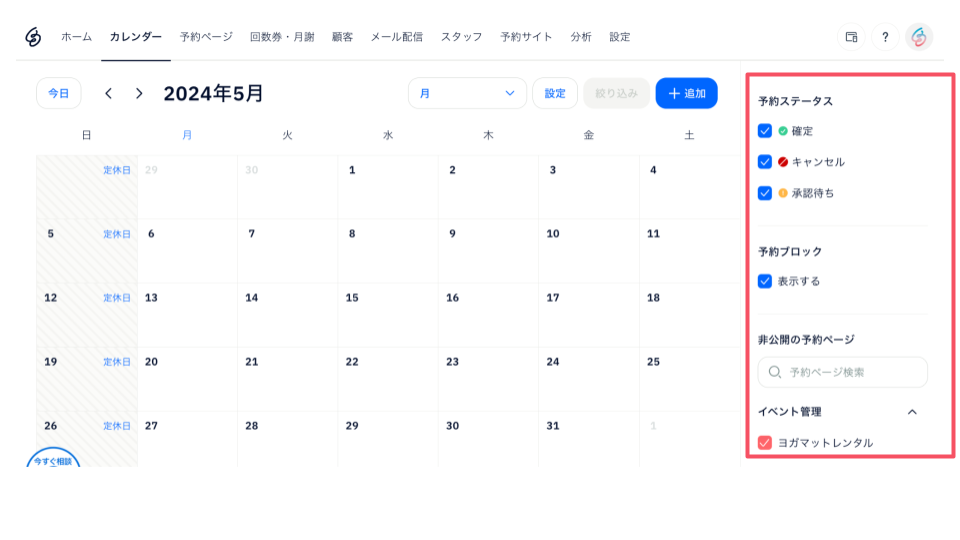The height and width of the screenshot is (540, 960).
Task: Select May 27 on the calendar
Action: [187, 440]
